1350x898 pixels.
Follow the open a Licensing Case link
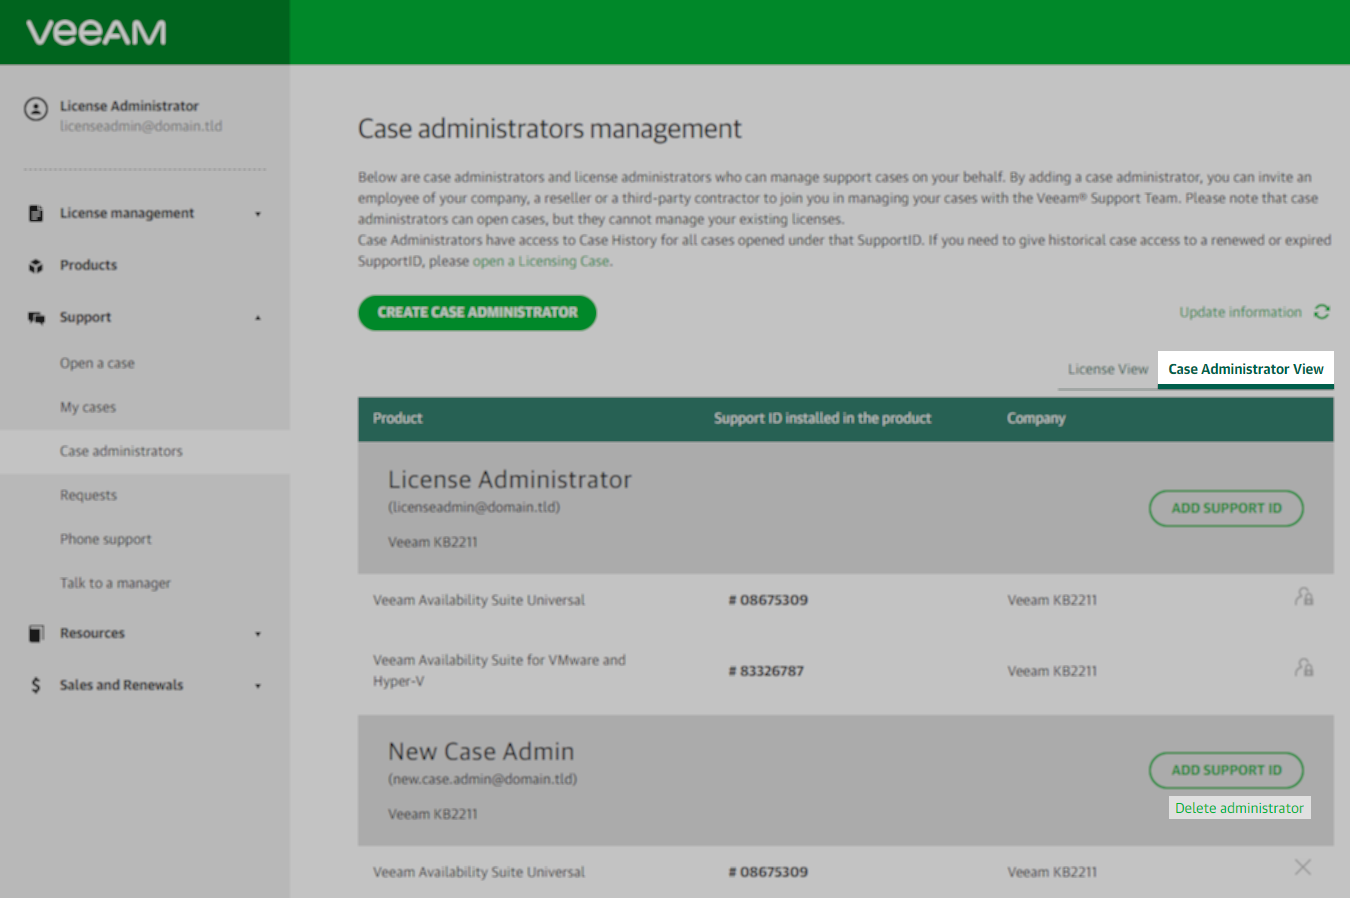point(541,261)
